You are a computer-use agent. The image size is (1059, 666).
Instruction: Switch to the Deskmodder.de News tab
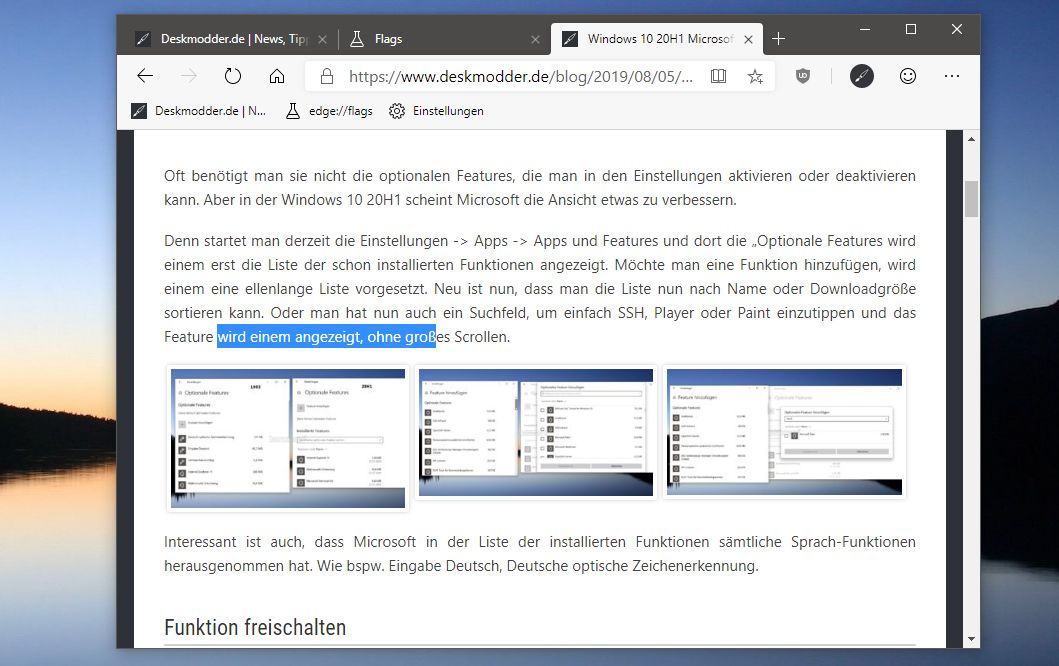point(230,39)
